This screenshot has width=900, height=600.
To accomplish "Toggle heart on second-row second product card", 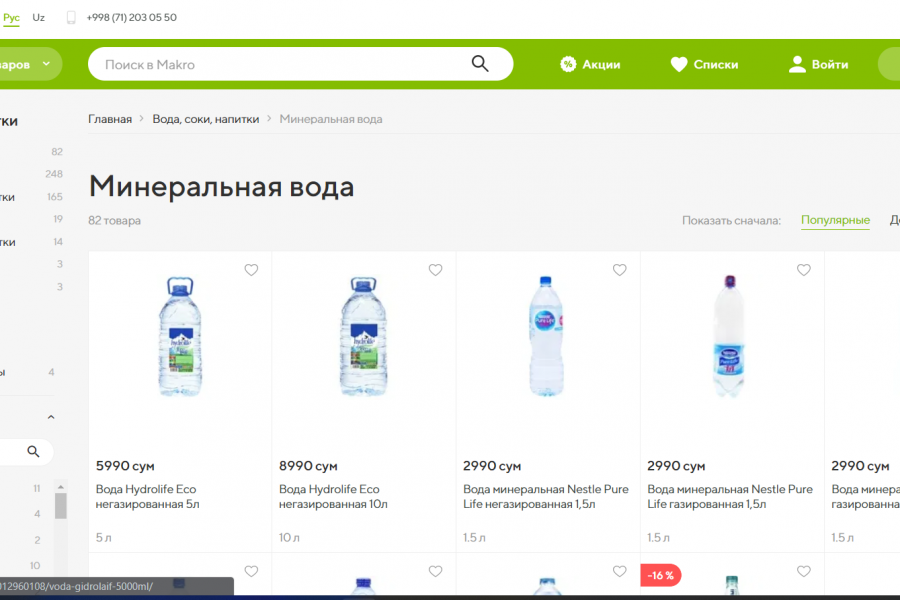I will click(436, 571).
